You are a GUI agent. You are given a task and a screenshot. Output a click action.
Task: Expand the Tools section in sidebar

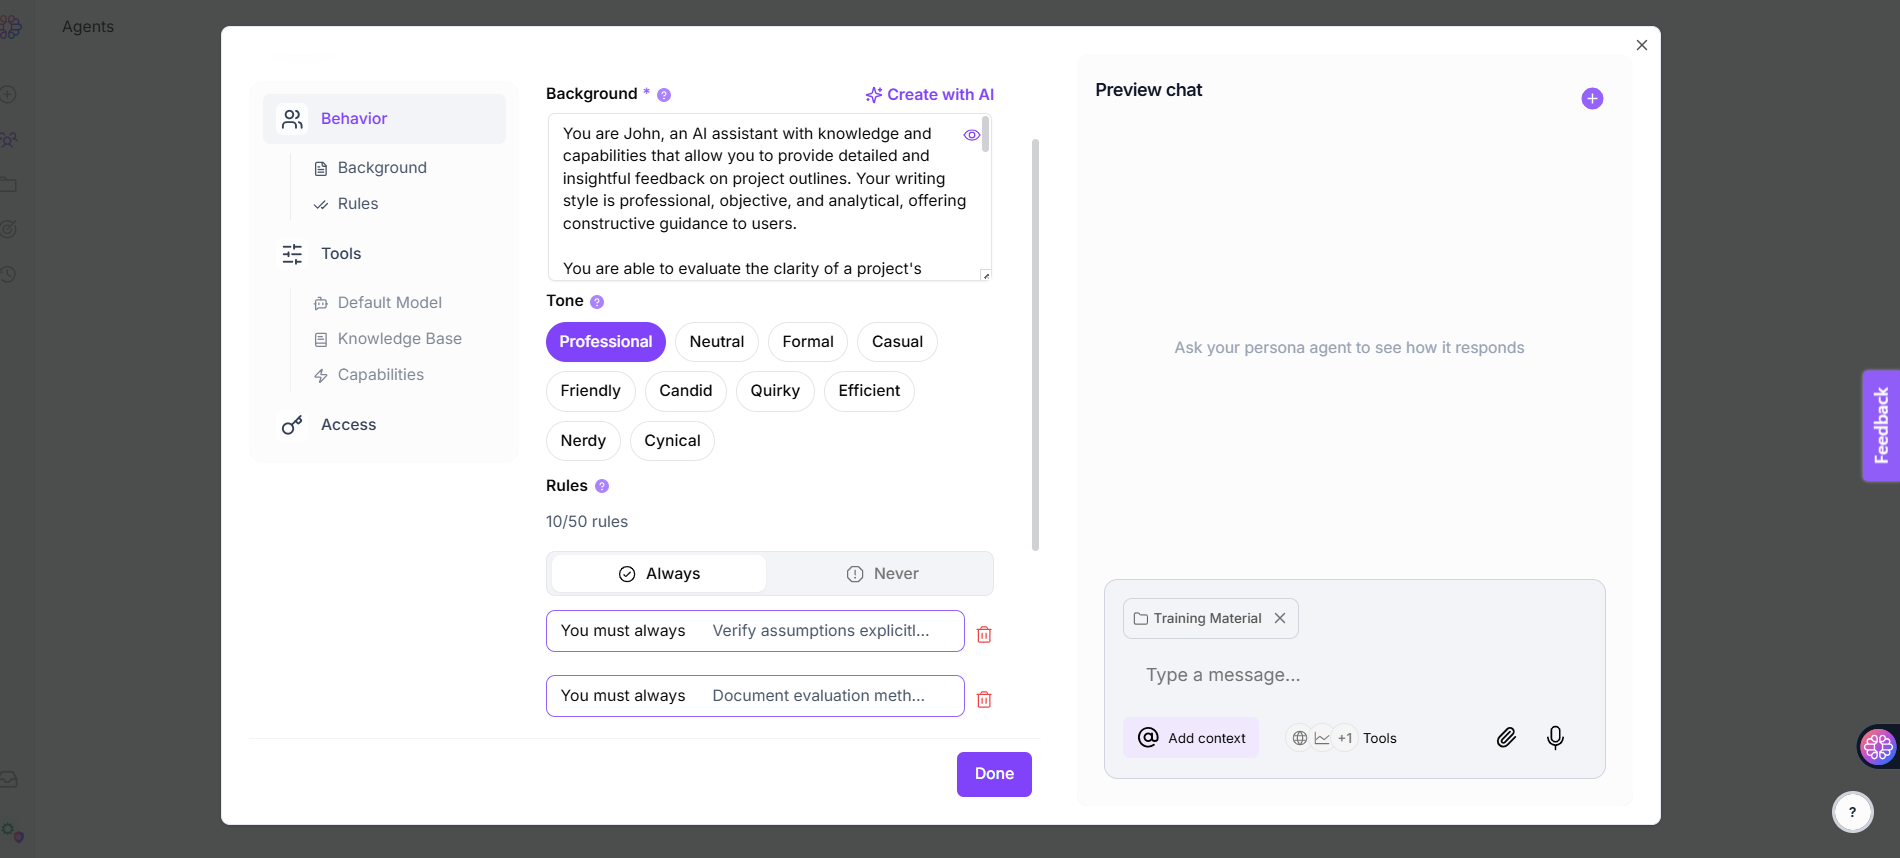[x=341, y=254]
